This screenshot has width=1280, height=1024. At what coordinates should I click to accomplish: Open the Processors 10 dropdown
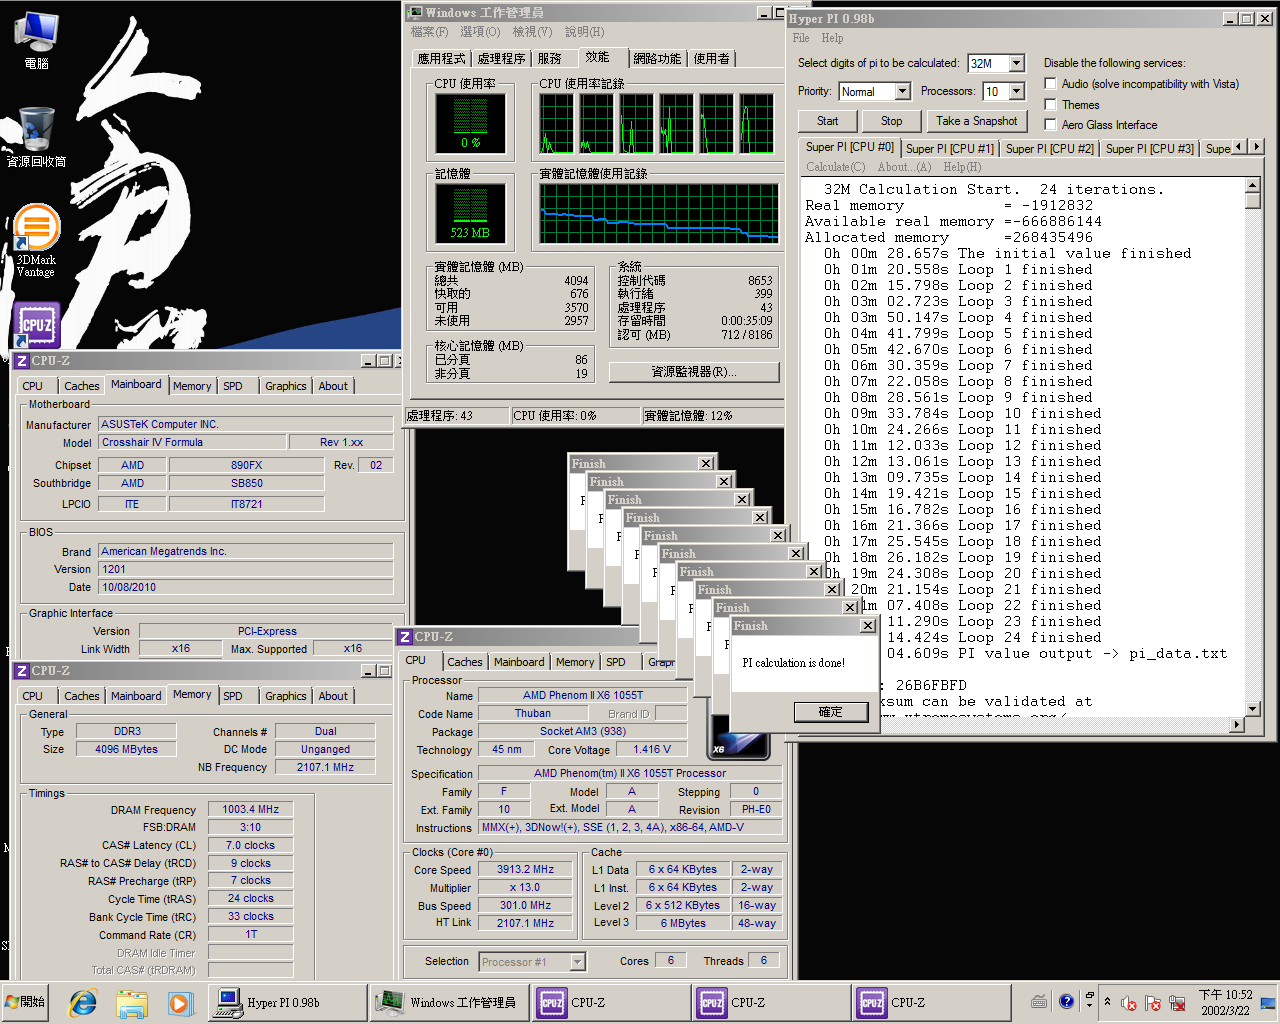(x=1017, y=91)
